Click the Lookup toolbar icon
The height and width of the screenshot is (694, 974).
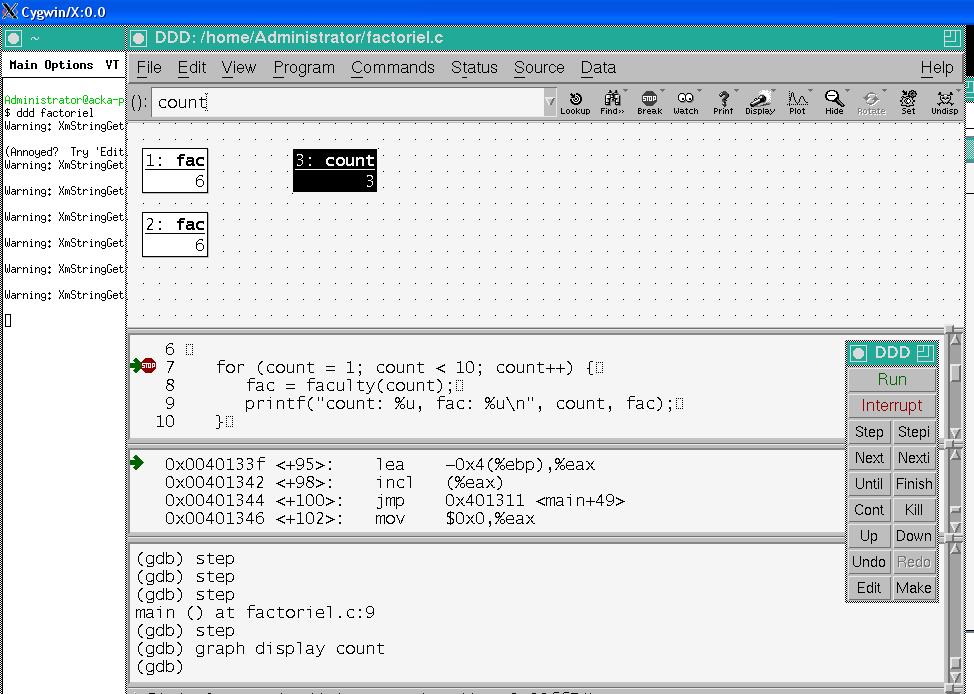575,103
